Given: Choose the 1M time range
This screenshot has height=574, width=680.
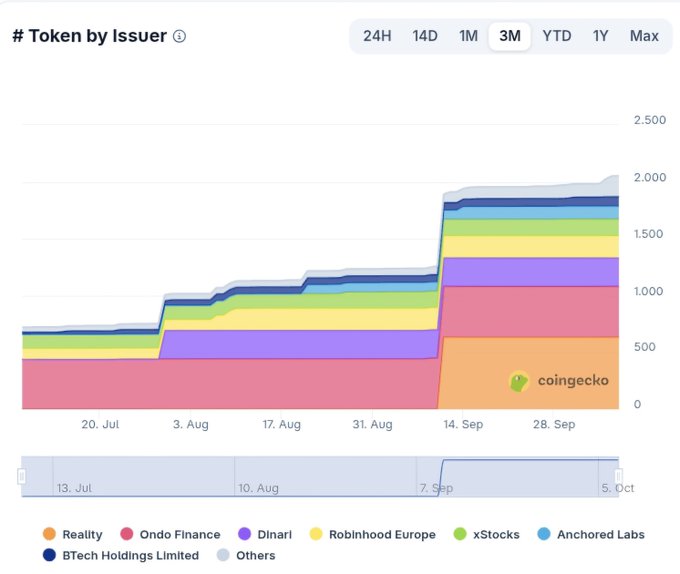Looking at the screenshot, I should click(x=468, y=36).
